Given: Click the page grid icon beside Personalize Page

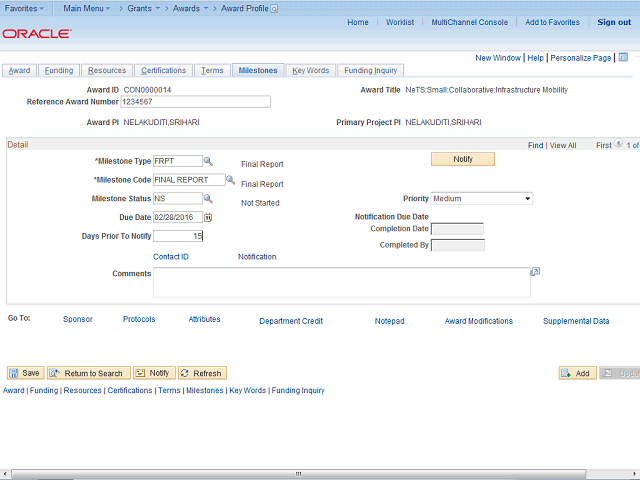Looking at the screenshot, I should point(623,57).
